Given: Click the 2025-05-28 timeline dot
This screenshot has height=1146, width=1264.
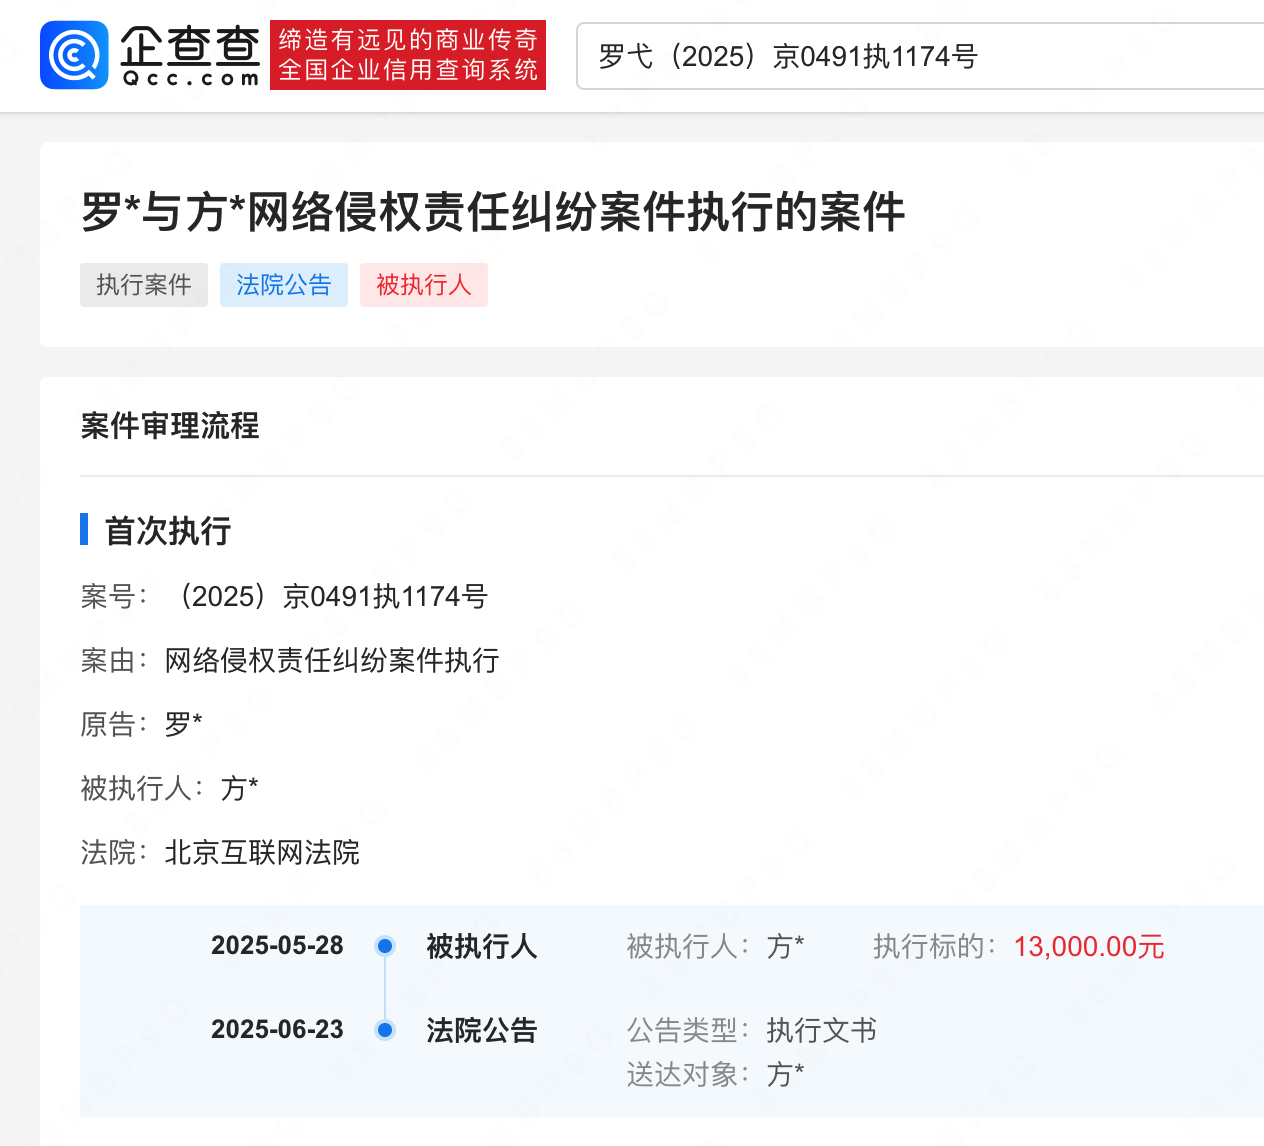Looking at the screenshot, I should pos(385,946).
